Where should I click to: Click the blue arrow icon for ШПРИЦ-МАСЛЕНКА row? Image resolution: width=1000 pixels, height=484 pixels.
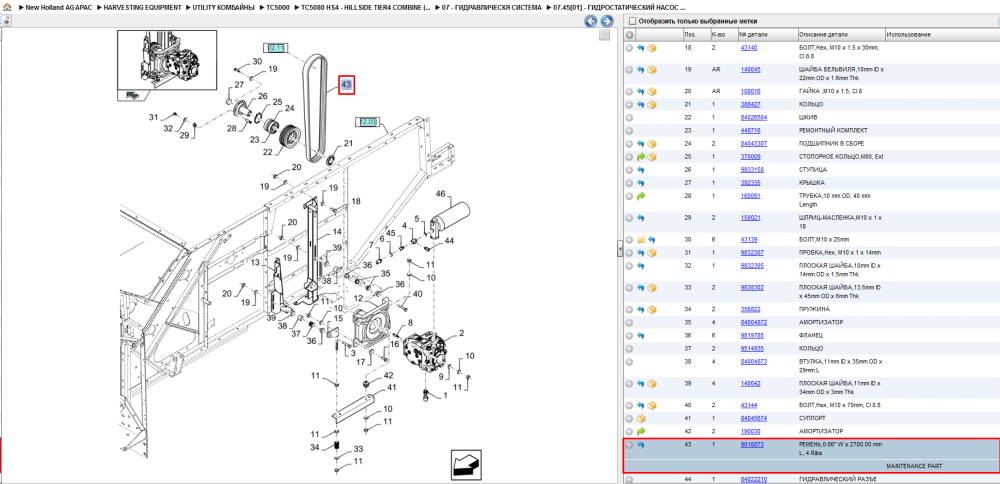tap(641, 217)
